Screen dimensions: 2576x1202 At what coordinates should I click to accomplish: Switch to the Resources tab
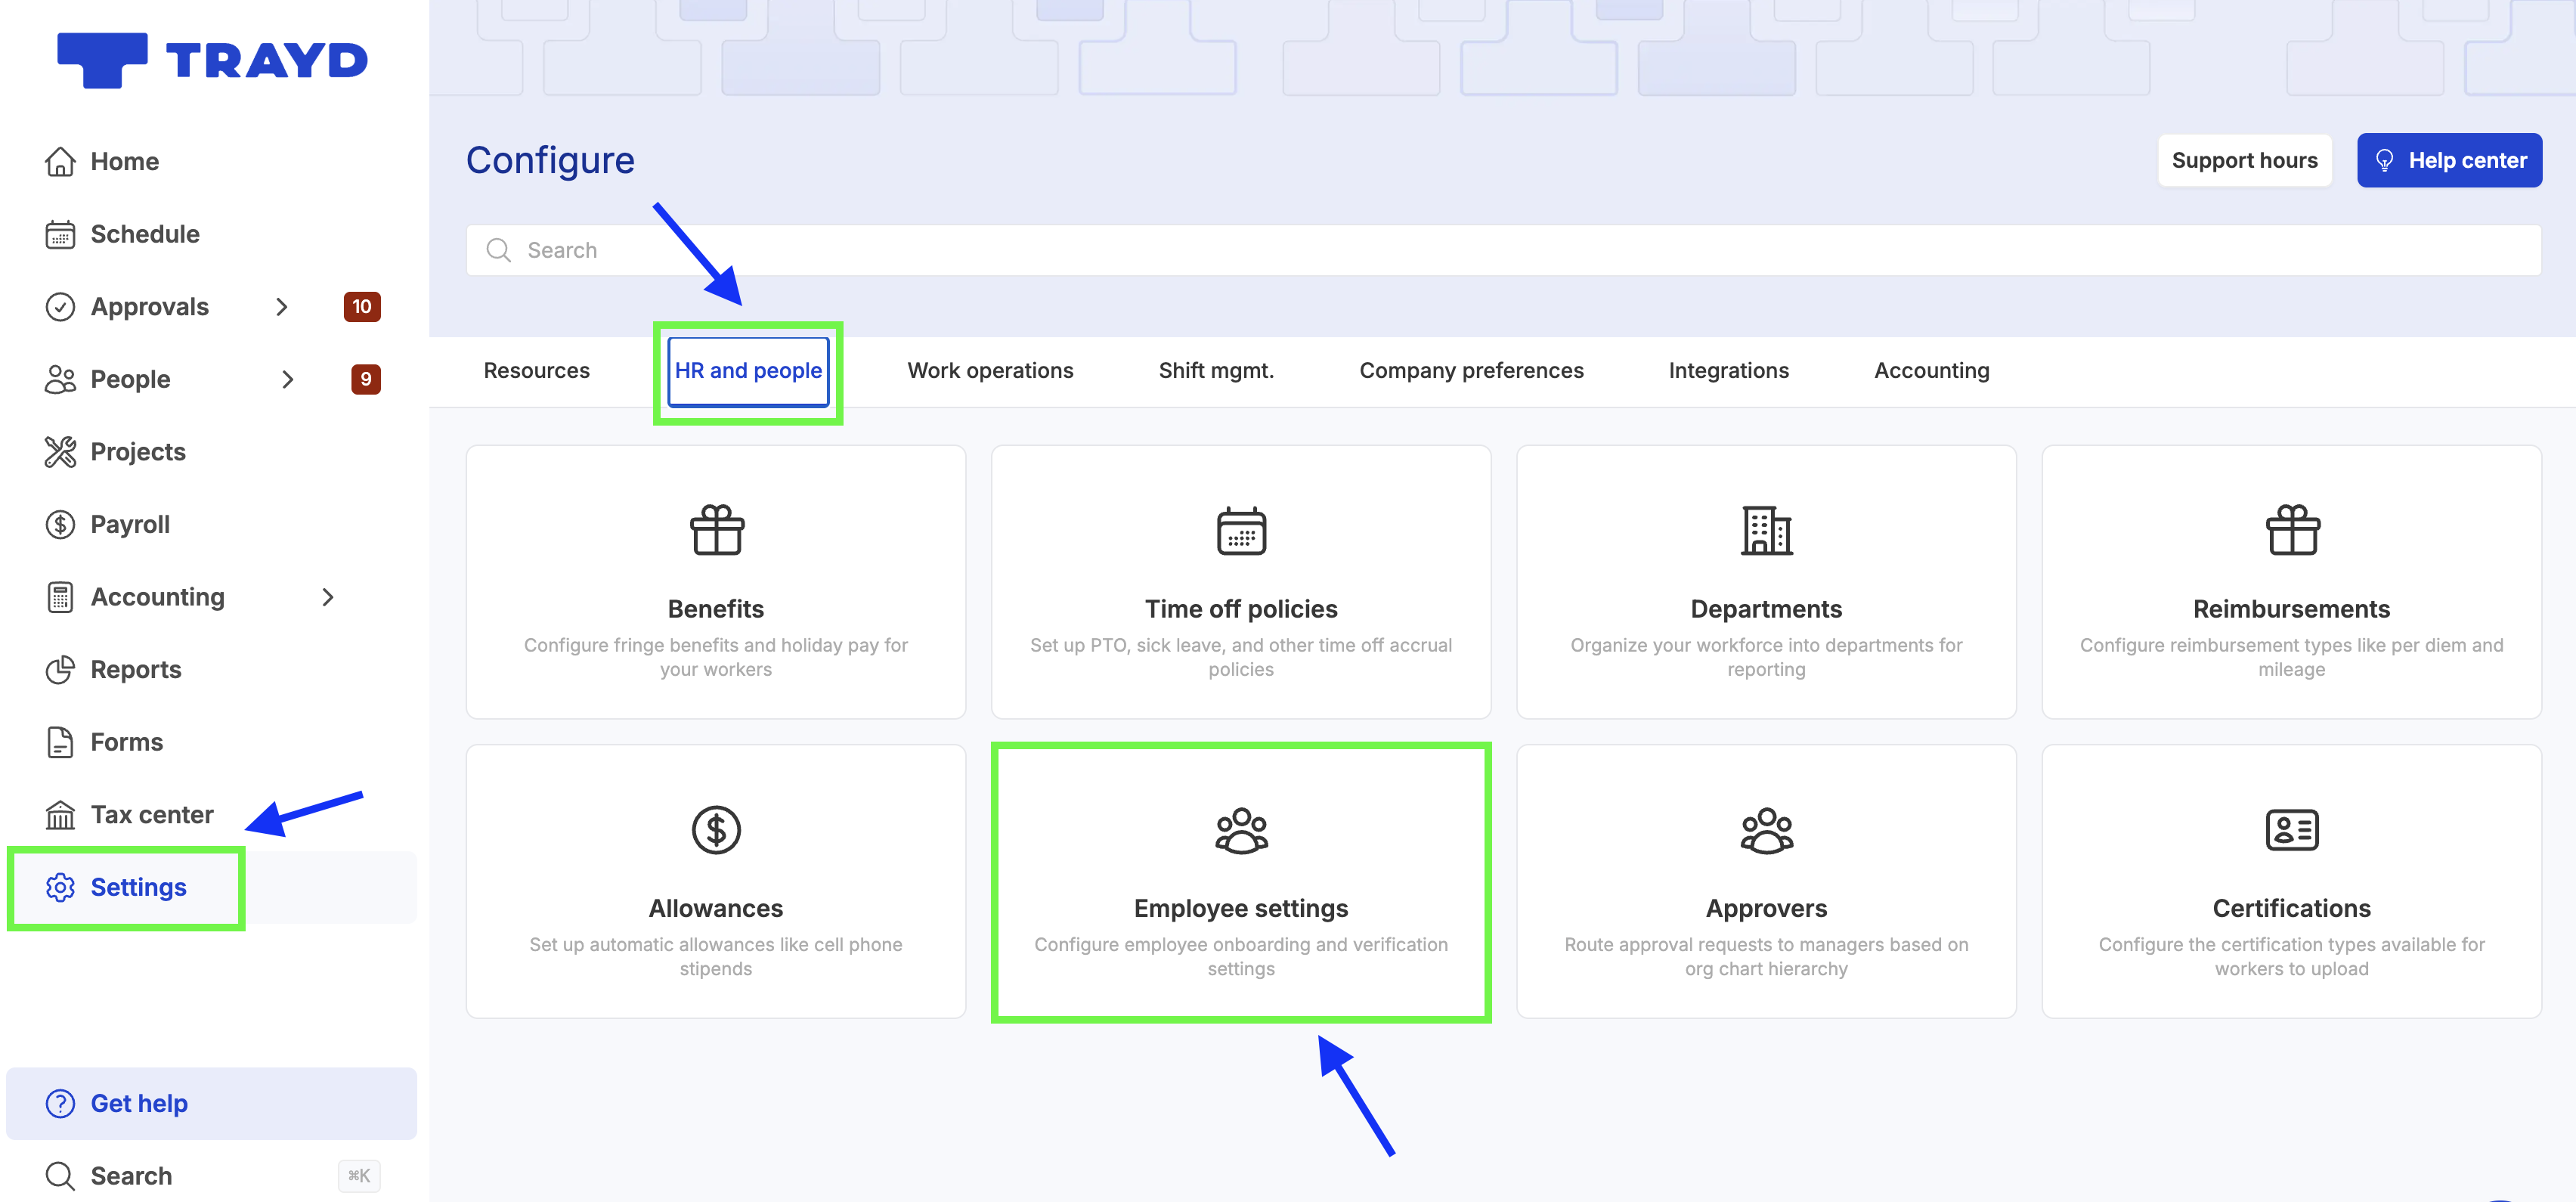536,371
